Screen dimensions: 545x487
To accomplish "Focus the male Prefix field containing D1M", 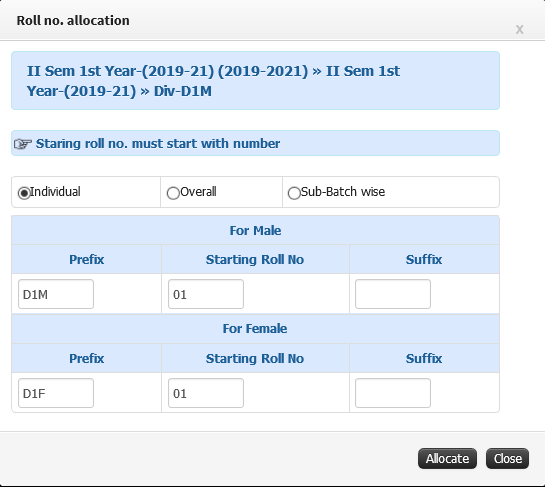I will coord(56,294).
